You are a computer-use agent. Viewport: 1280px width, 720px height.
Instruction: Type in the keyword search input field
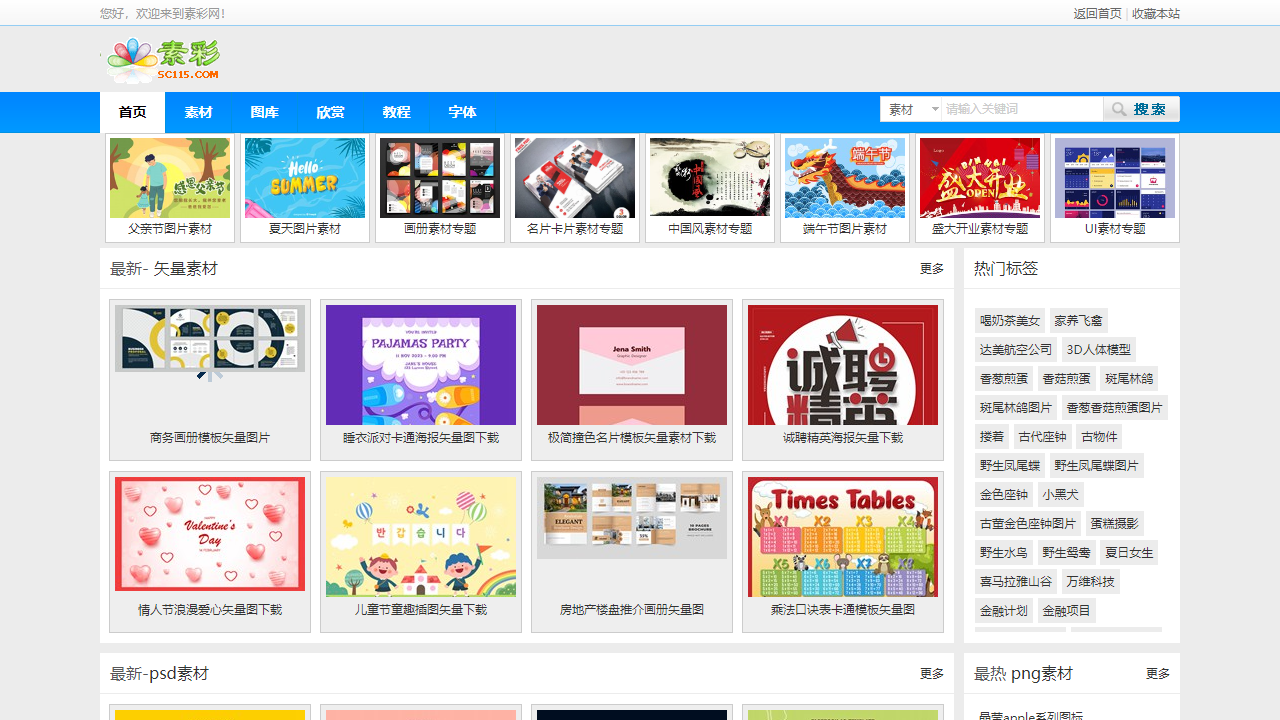pyautogui.click(x=1021, y=109)
